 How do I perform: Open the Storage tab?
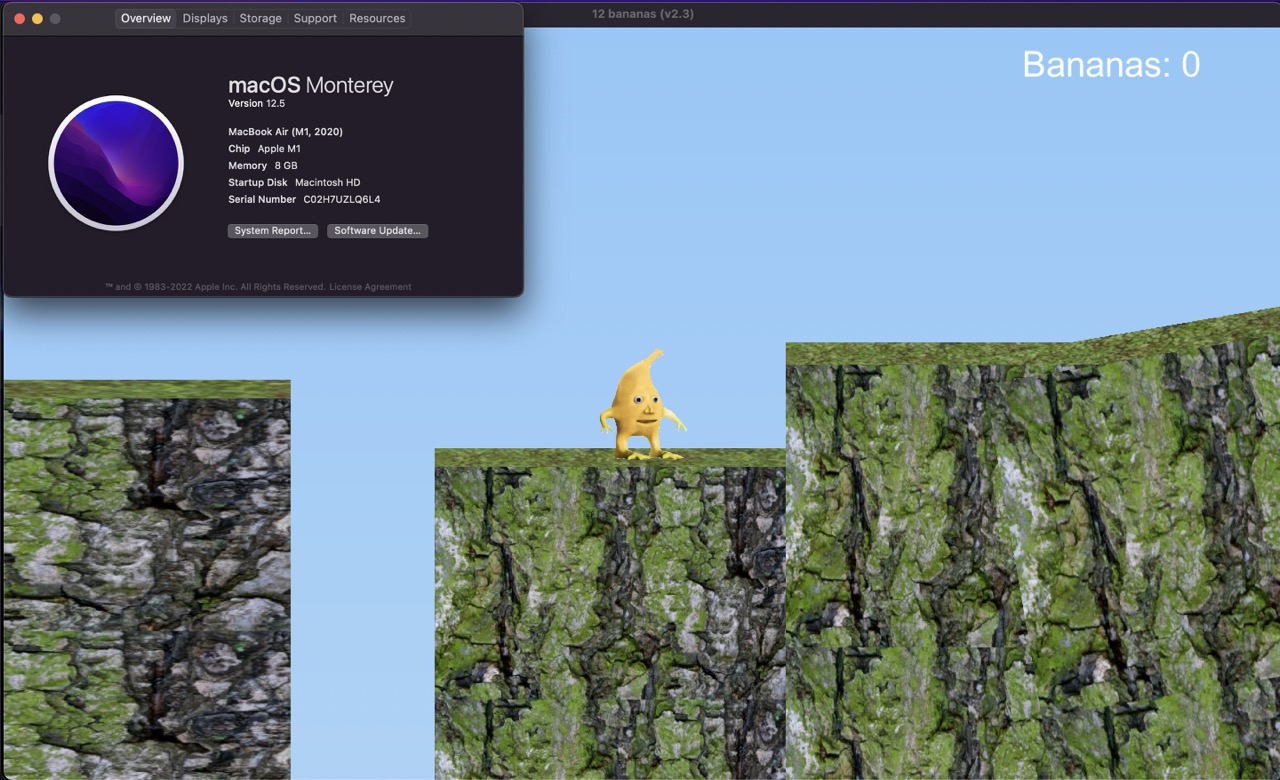point(260,18)
